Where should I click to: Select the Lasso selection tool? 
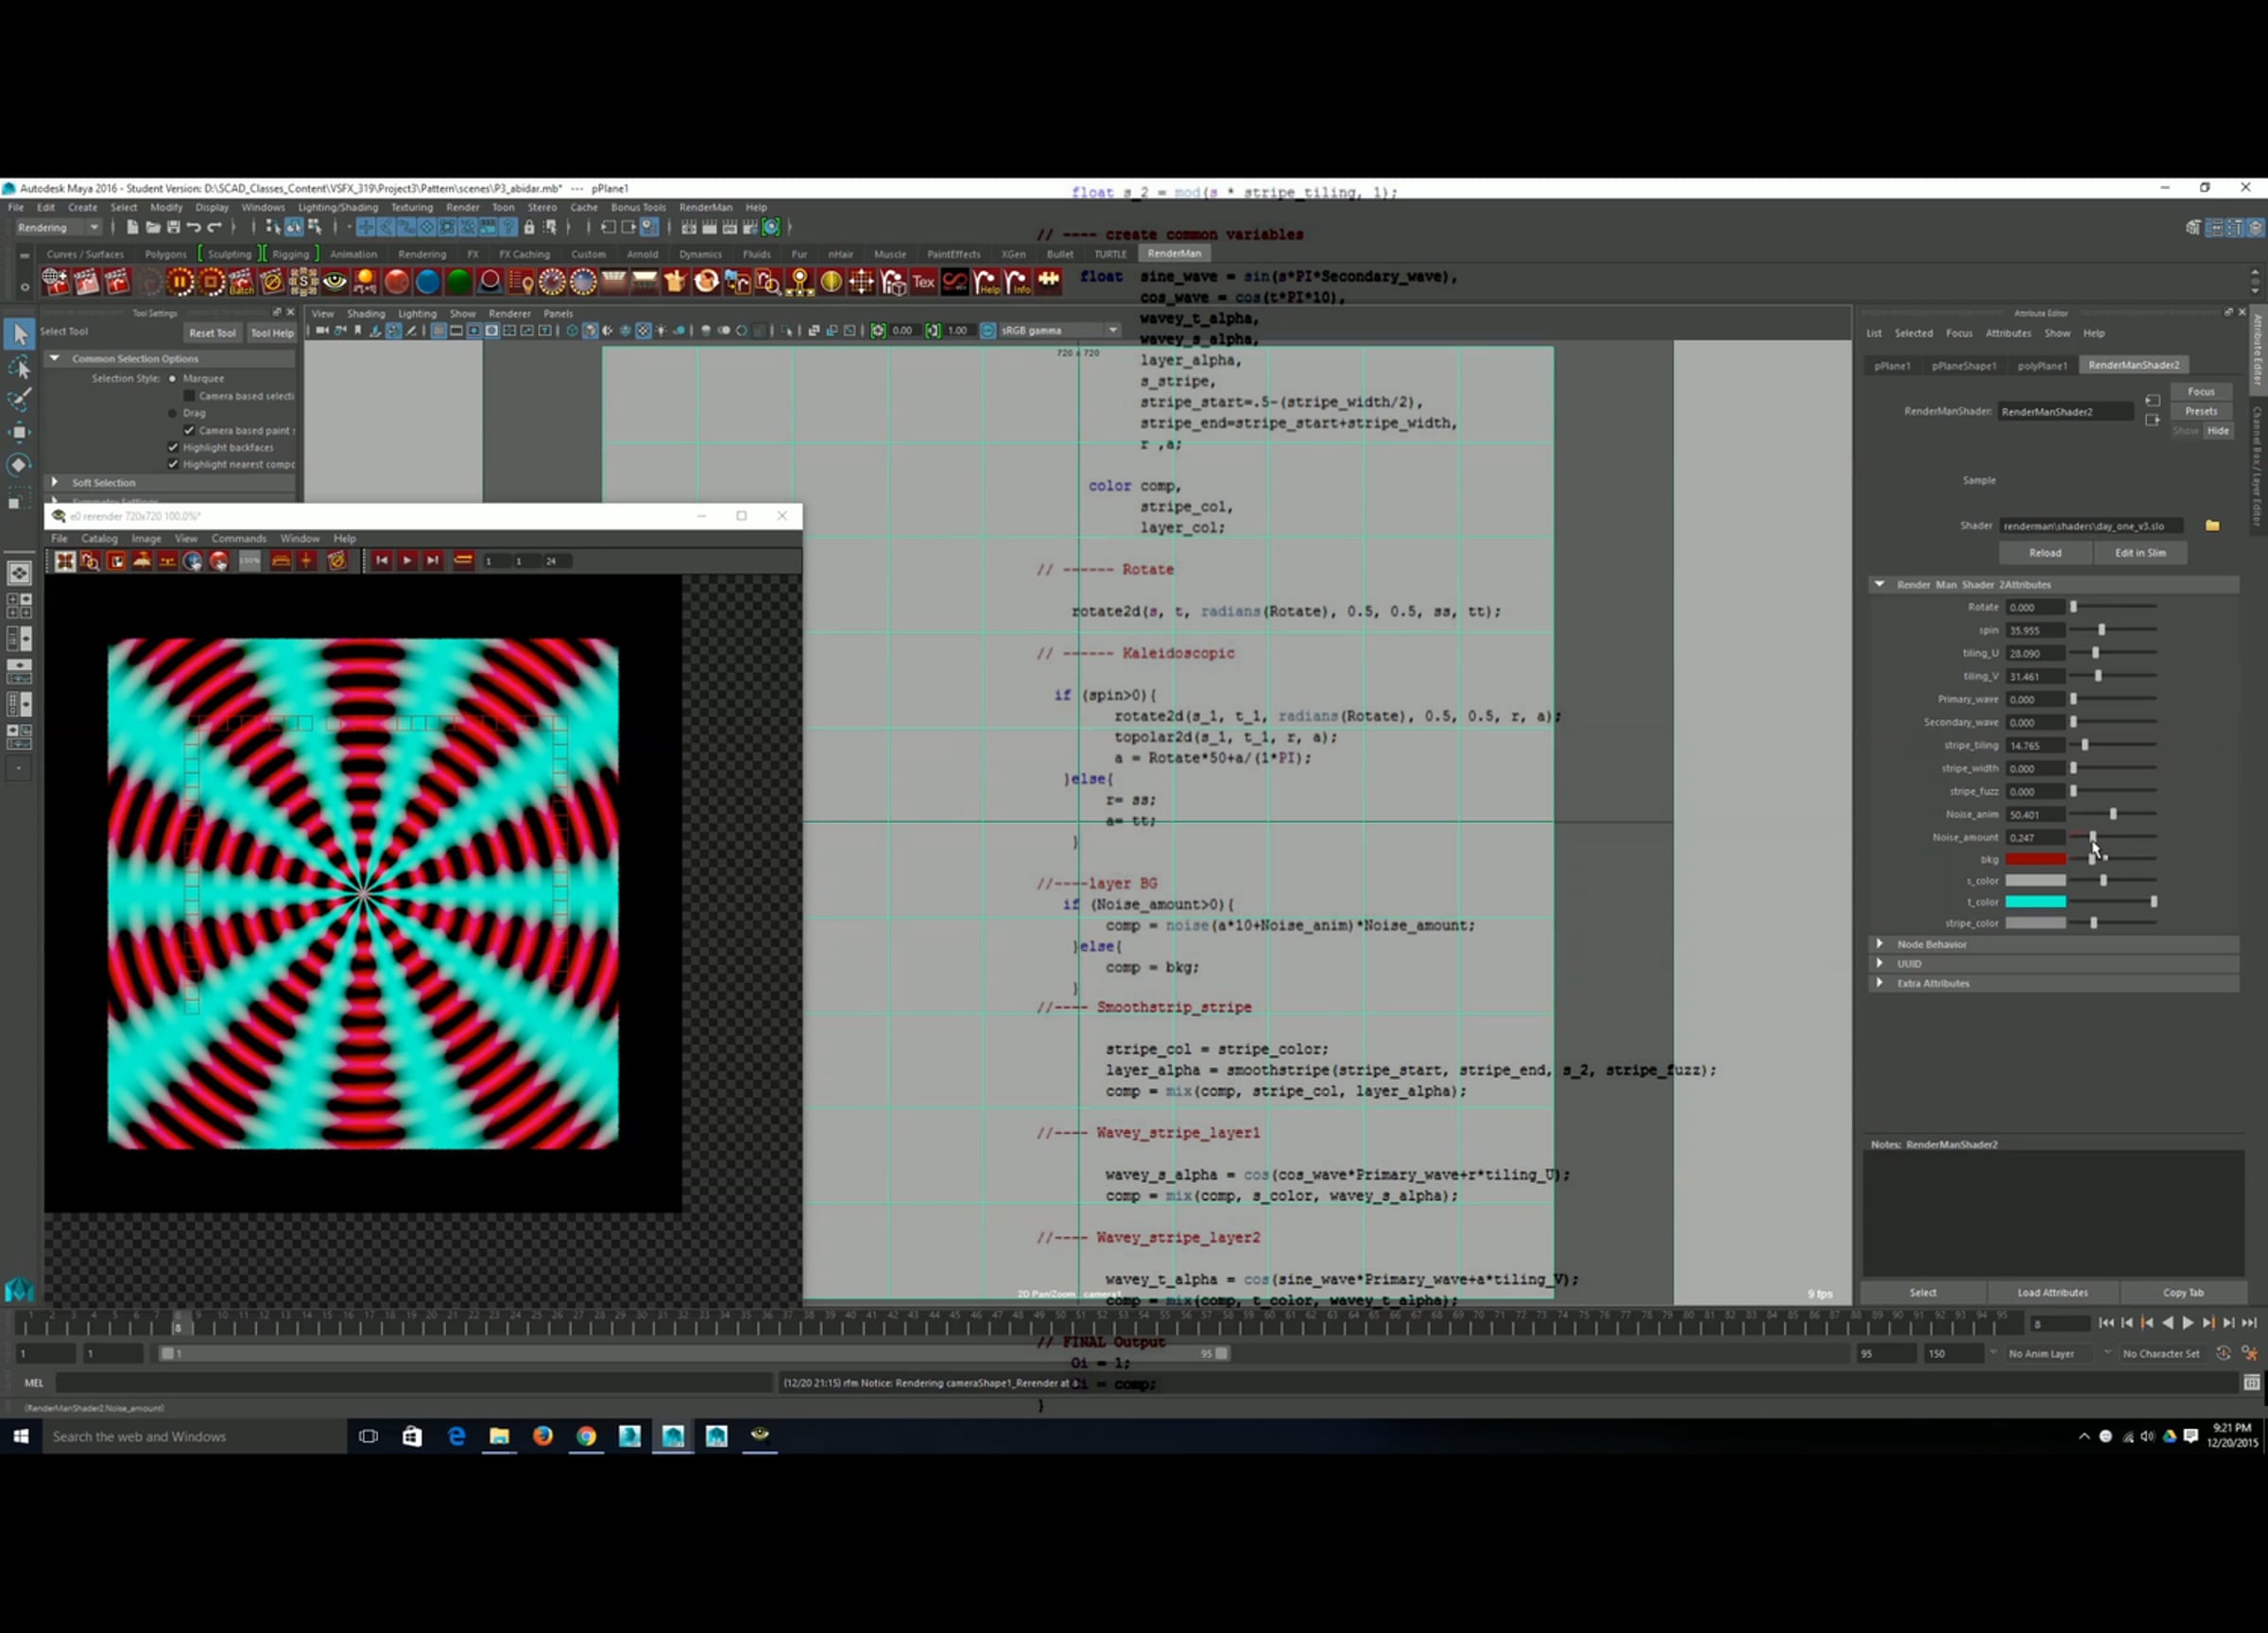click(x=19, y=367)
